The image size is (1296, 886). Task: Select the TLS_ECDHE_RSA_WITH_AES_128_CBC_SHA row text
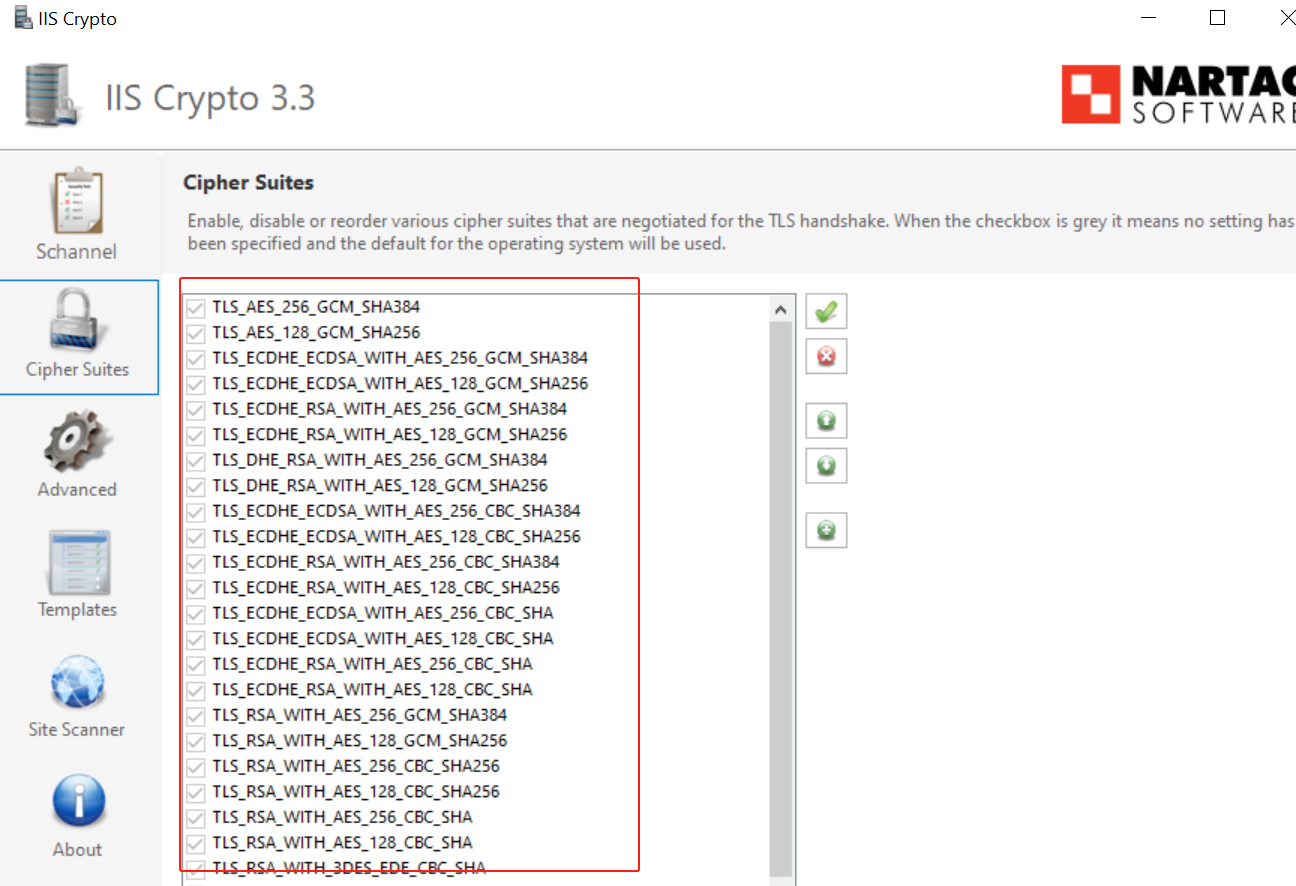tap(372, 689)
